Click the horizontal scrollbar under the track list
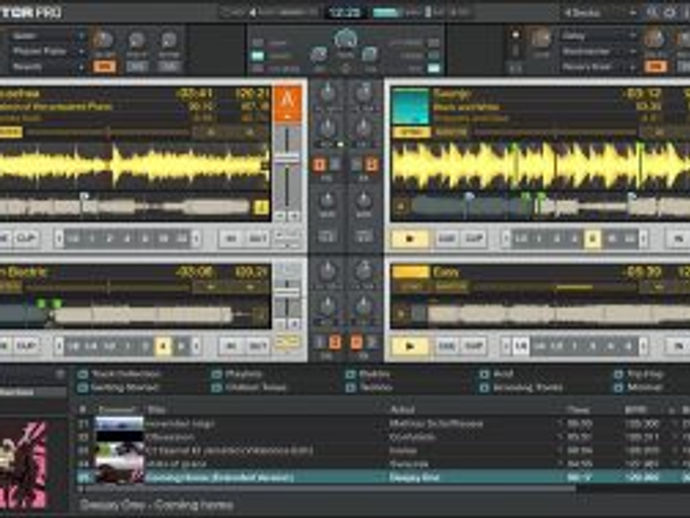The width and height of the screenshot is (690, 518). click(330, 488)
